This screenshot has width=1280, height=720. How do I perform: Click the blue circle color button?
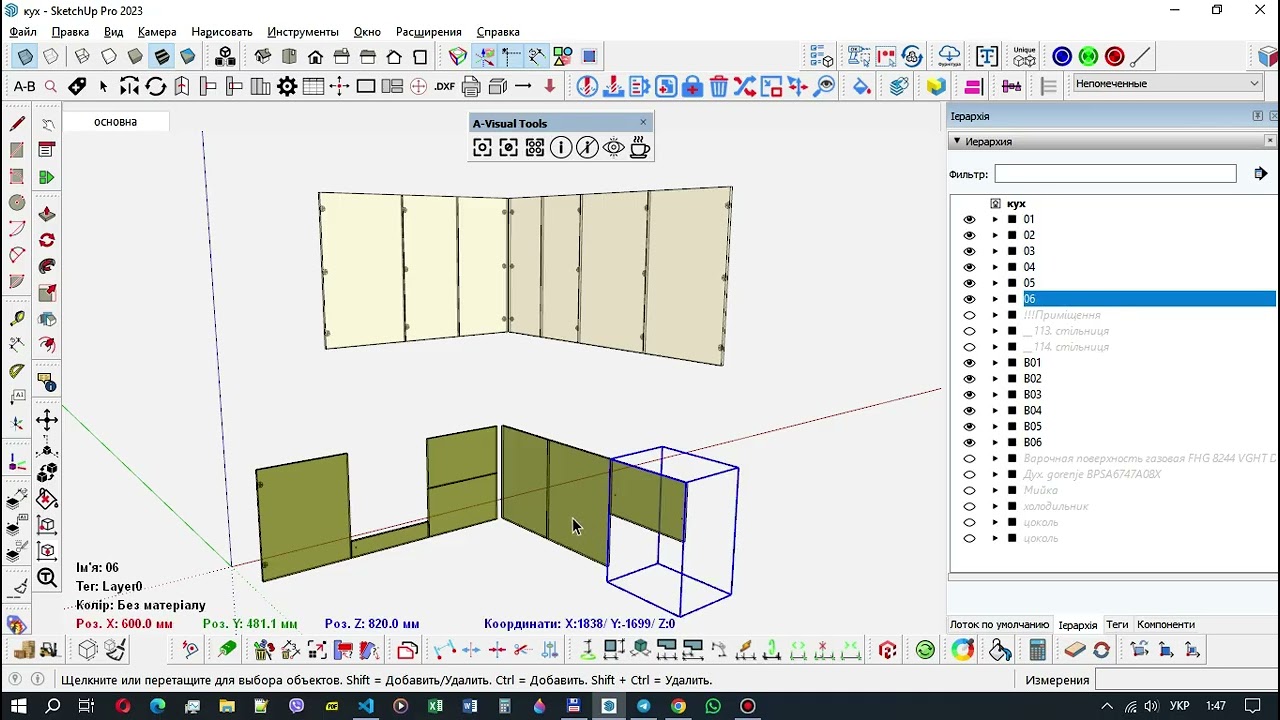1062,57
